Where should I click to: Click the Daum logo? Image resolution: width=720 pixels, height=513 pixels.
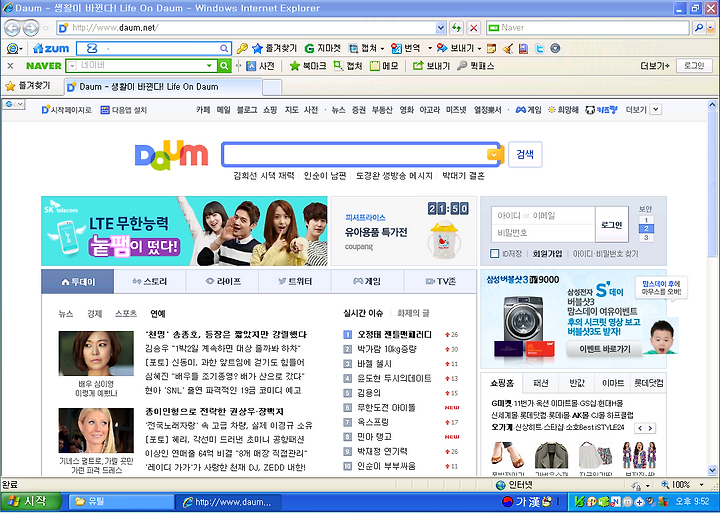171,155
